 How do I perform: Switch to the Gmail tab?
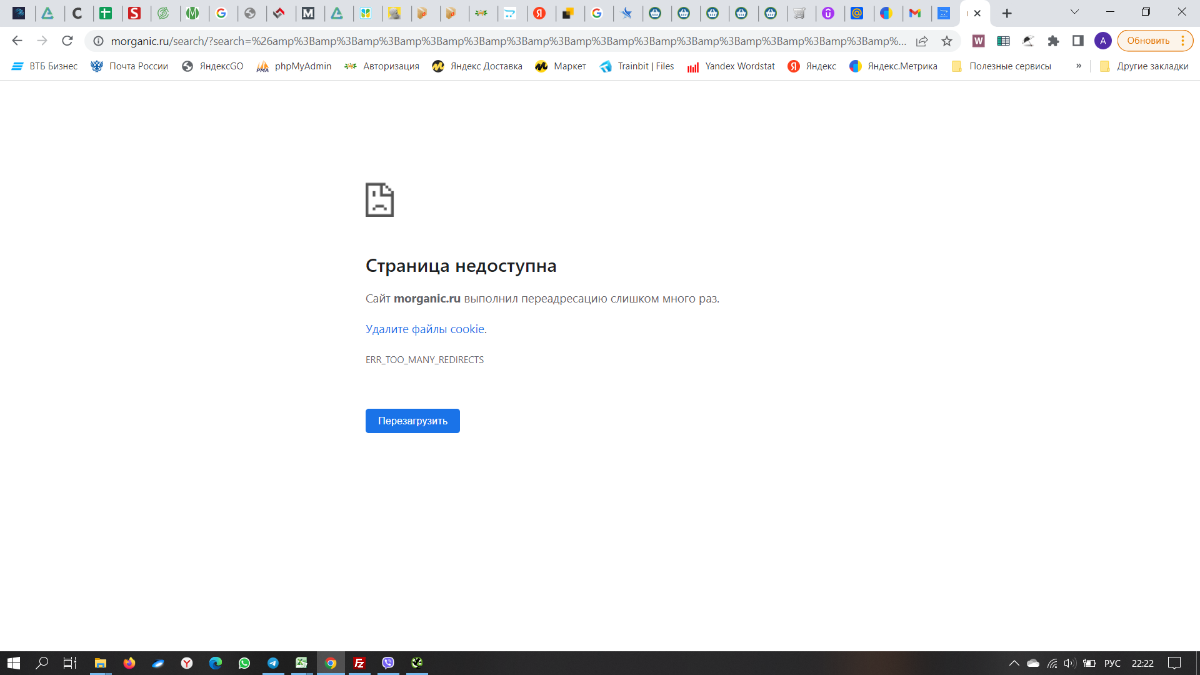tap(914, 14)
